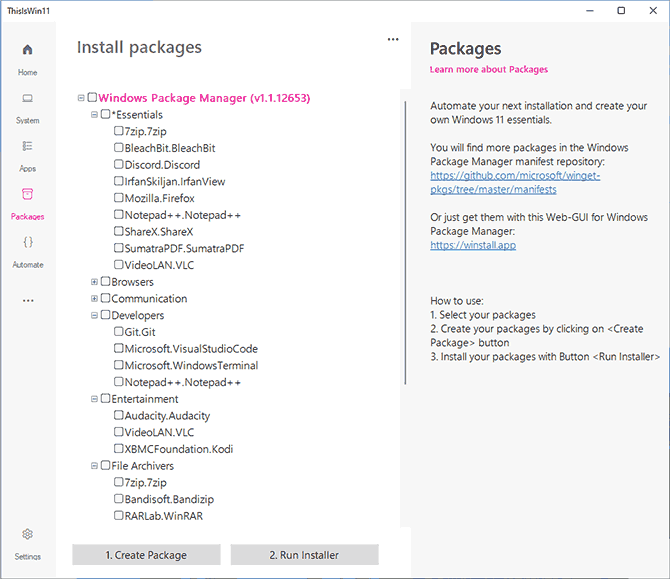Switch to the Apps section label
This screenshot has height=579, width=670.
point(27,168)
